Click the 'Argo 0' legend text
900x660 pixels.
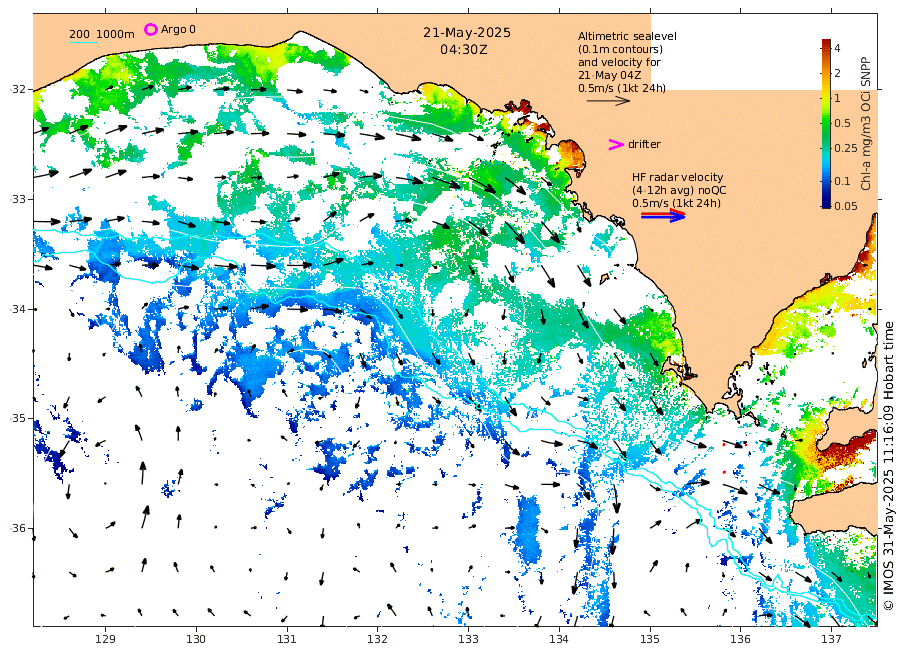point(178,29)
